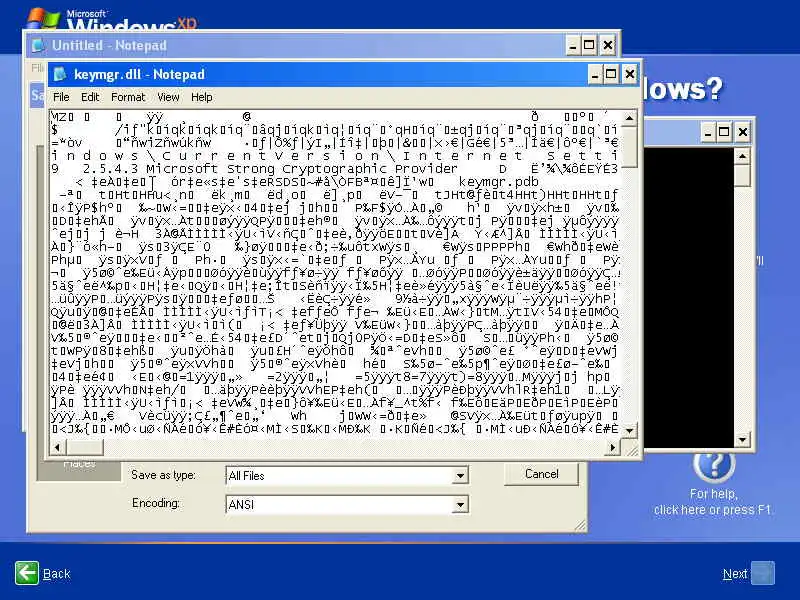
Task: Close the keymgr.dll Notepad window
Action: click(x=630, y=74)
